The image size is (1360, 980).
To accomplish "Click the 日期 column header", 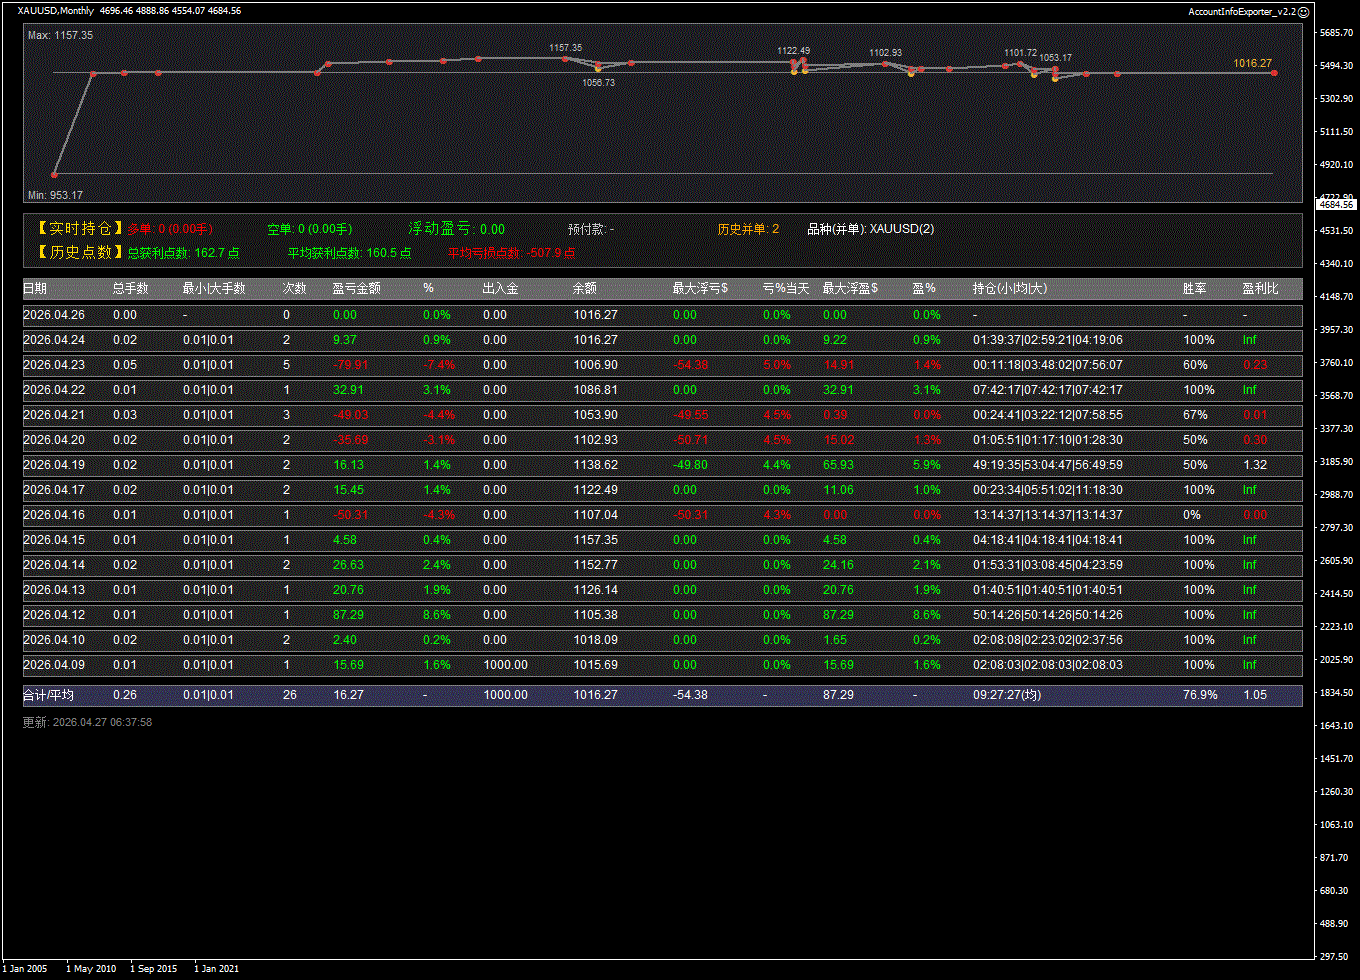I will [x=34, y=289].
